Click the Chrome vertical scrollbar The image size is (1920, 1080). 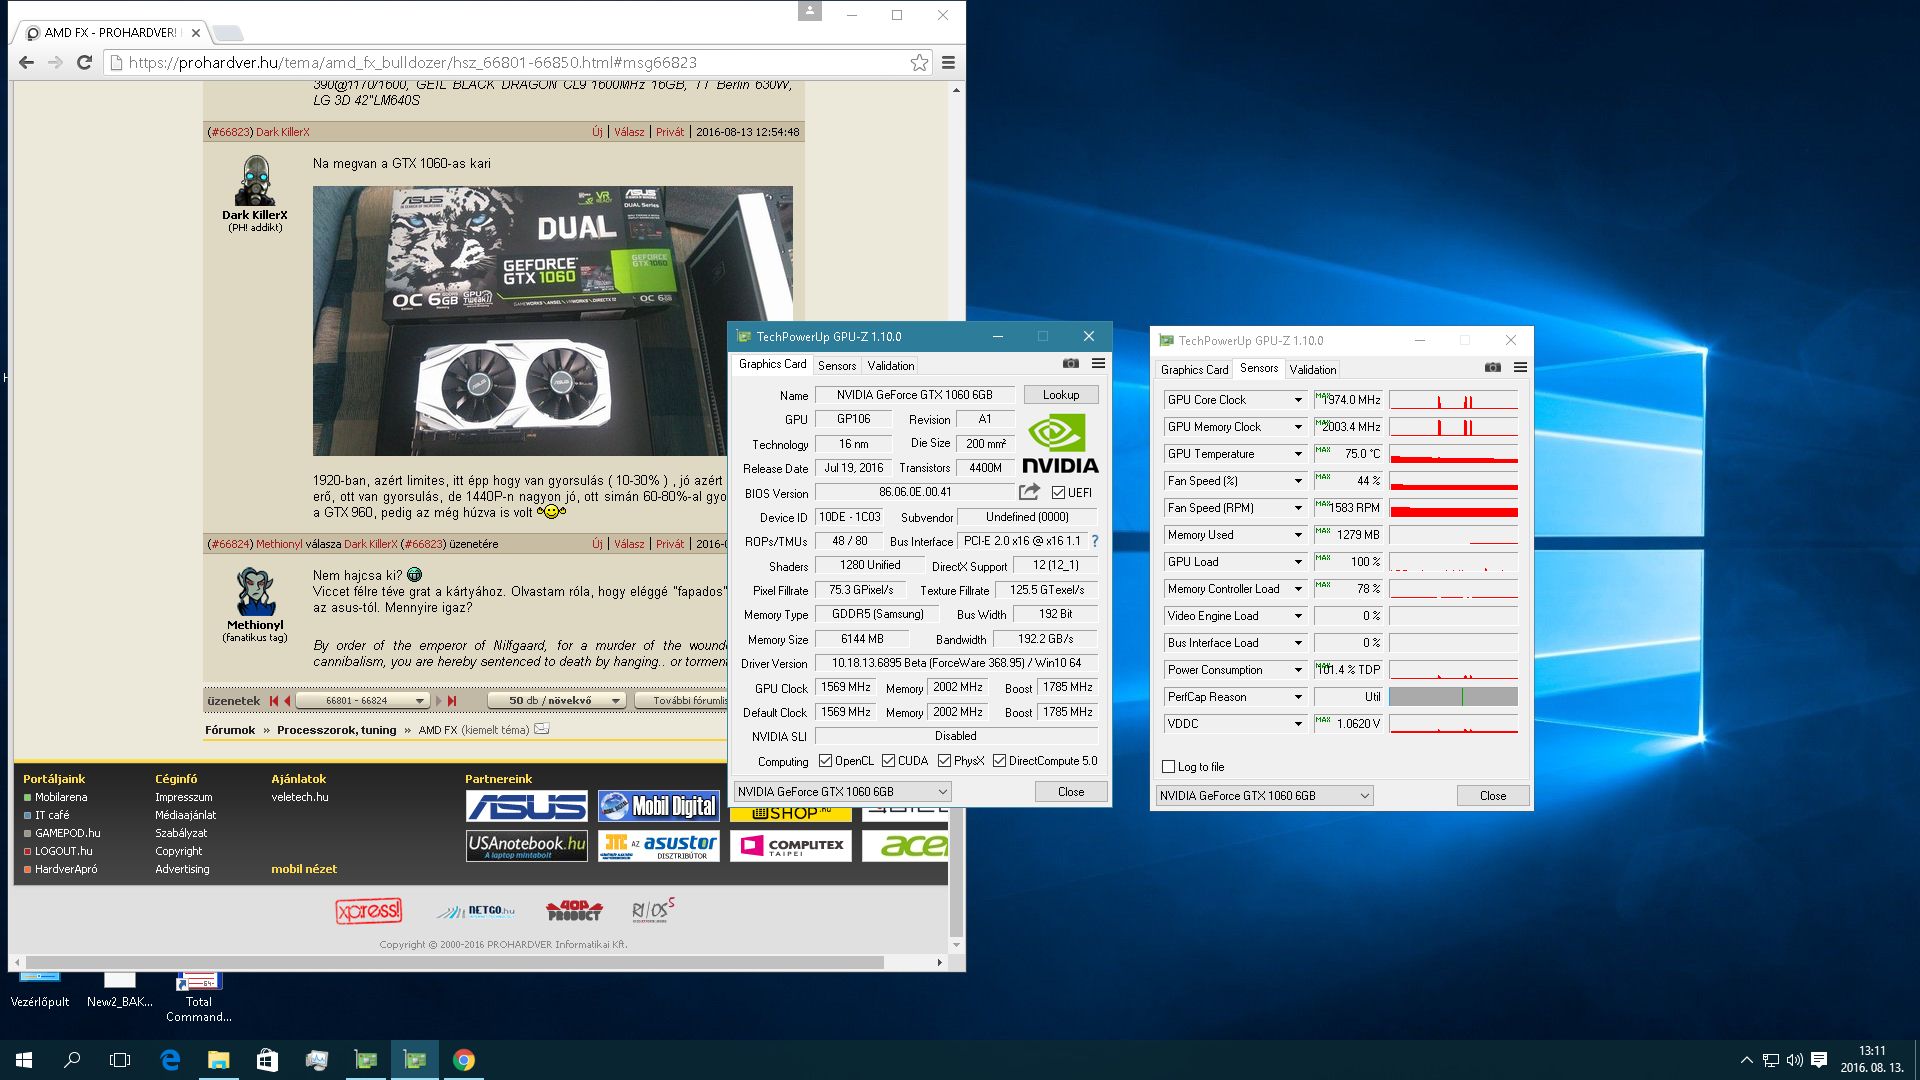(x=956, y=517)
